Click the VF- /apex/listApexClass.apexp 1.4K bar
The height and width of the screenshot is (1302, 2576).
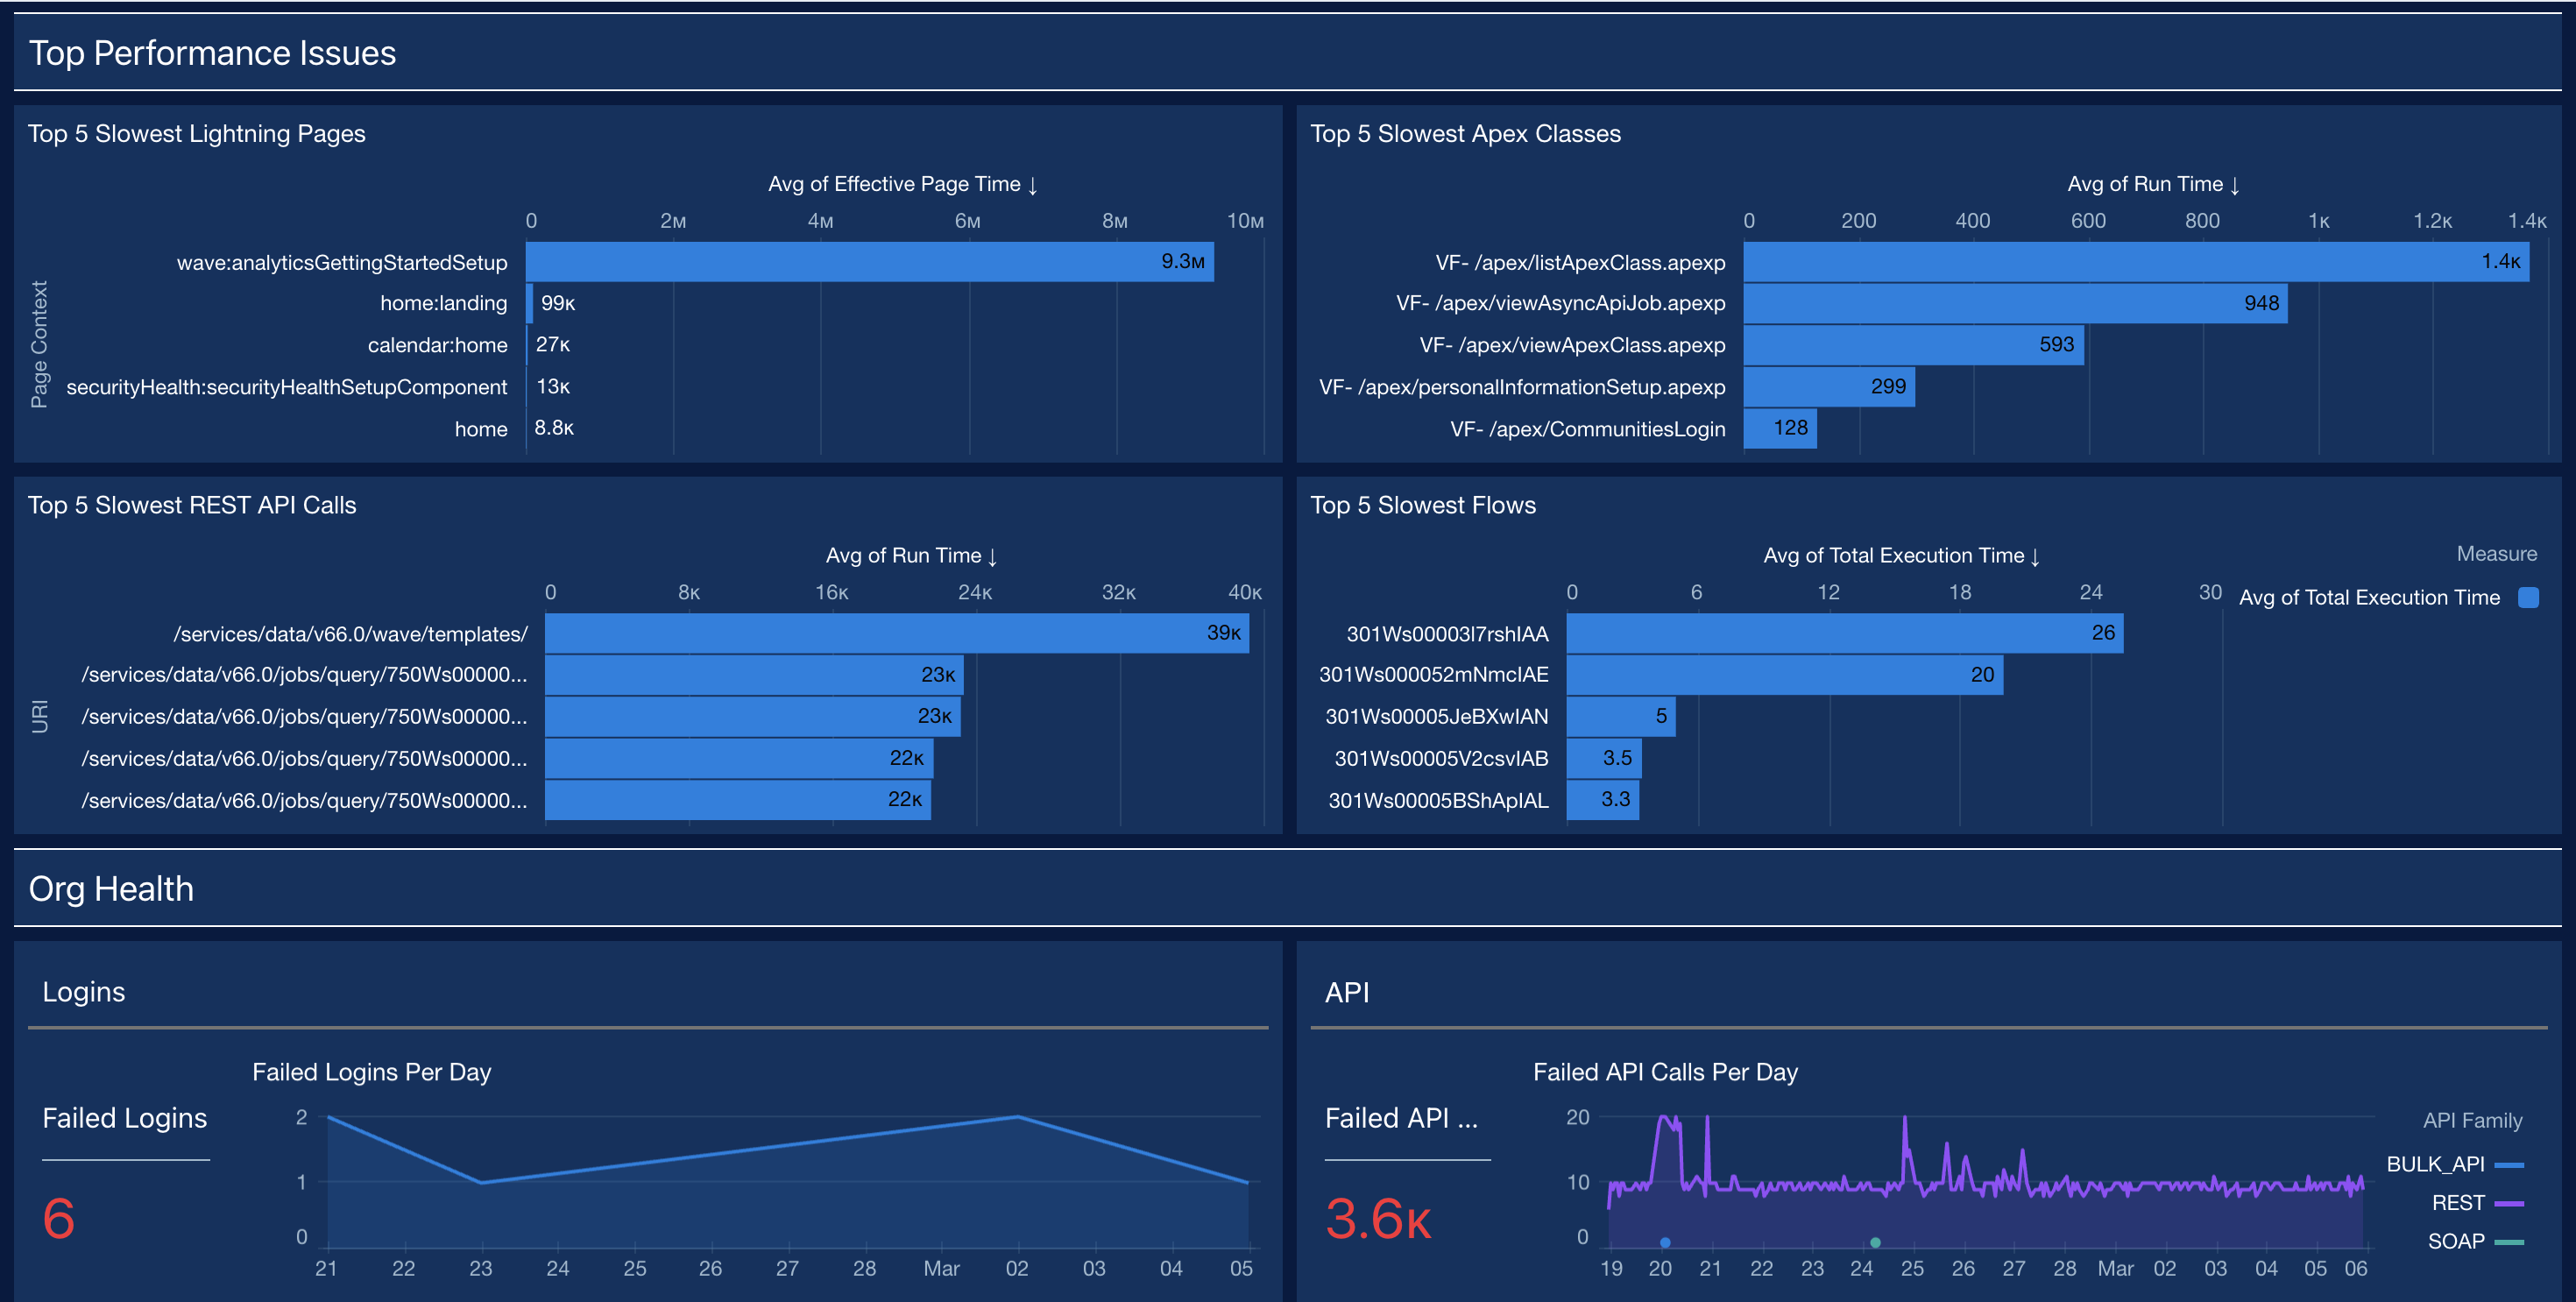pos(2136,262)
